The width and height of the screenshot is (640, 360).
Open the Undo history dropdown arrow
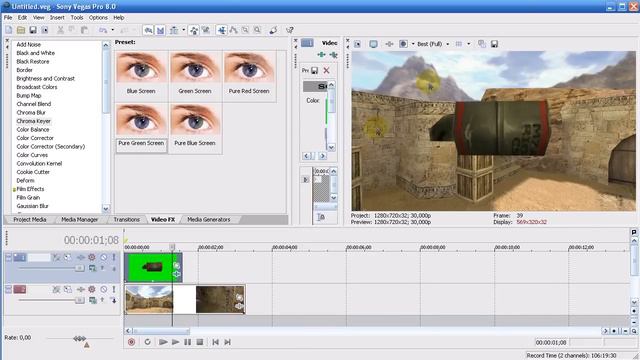tap(113, 30)
